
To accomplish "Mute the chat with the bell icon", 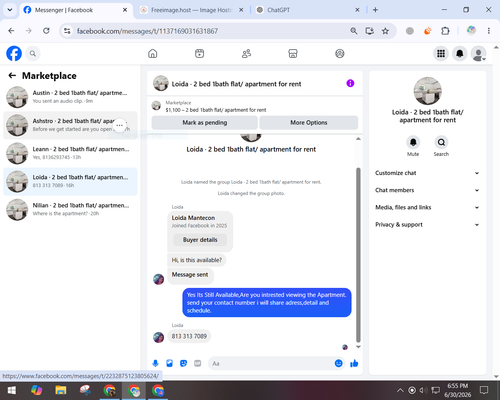I will pyautogui.click(x=413, y=142).
